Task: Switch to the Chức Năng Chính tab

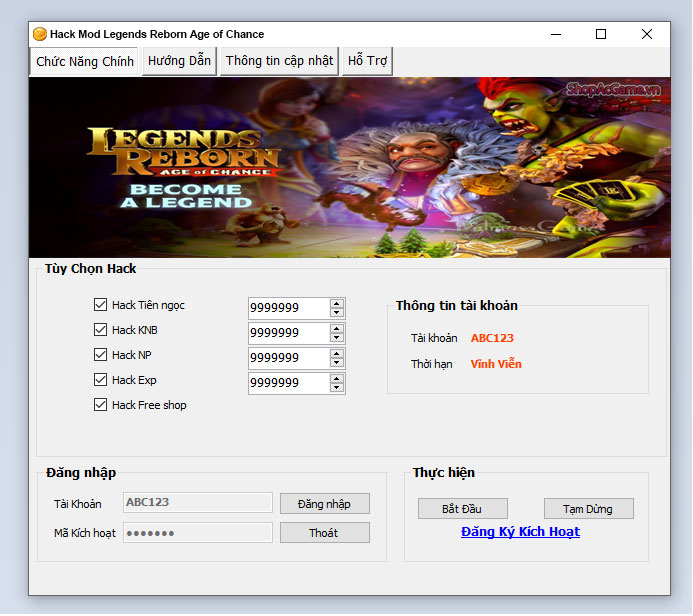Action: pos(84,61)
